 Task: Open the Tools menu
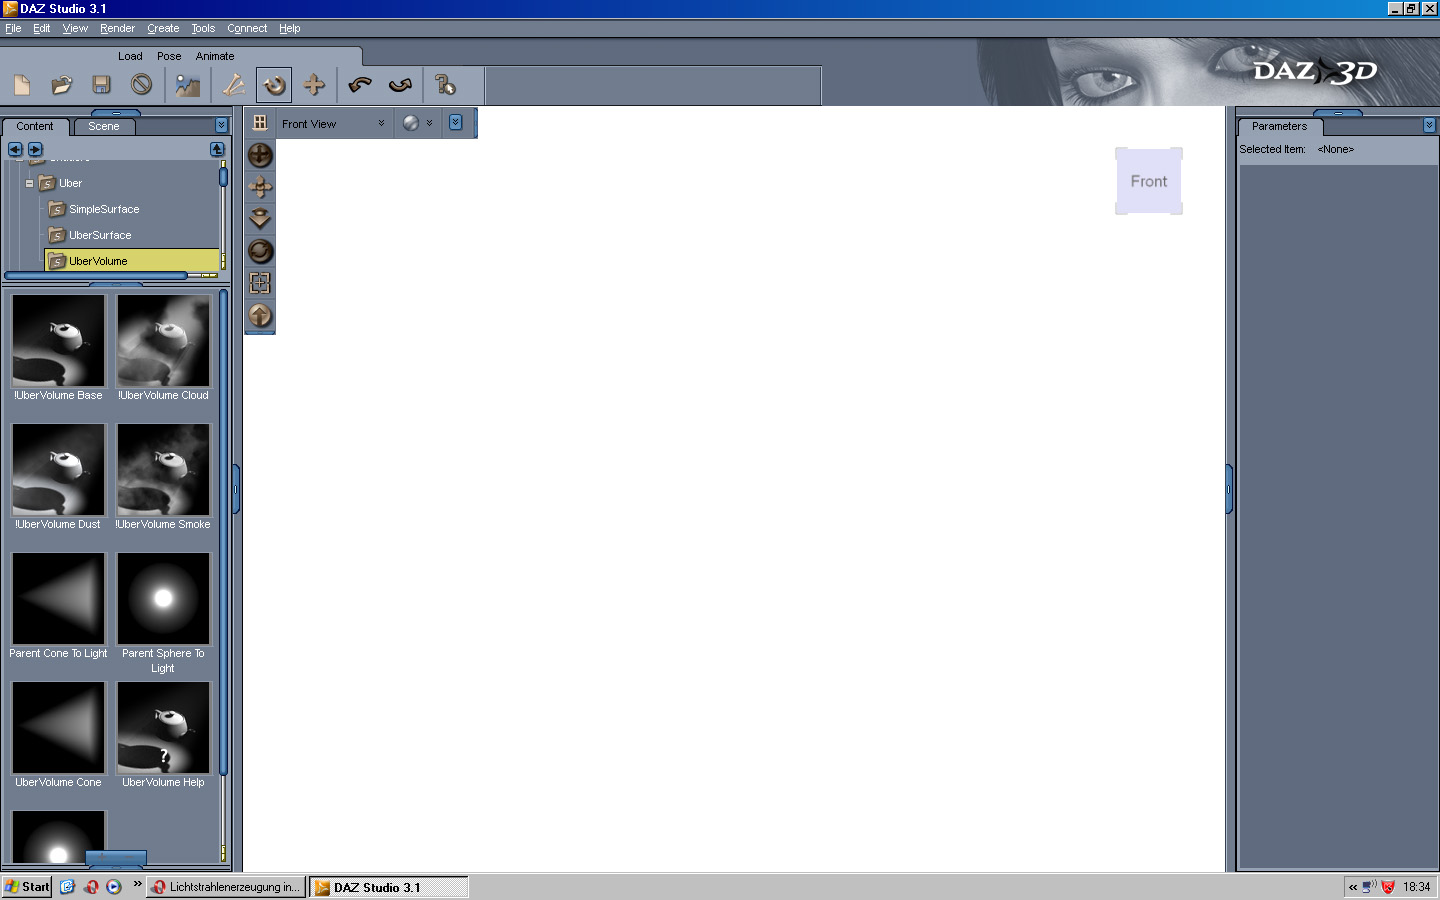203,28
